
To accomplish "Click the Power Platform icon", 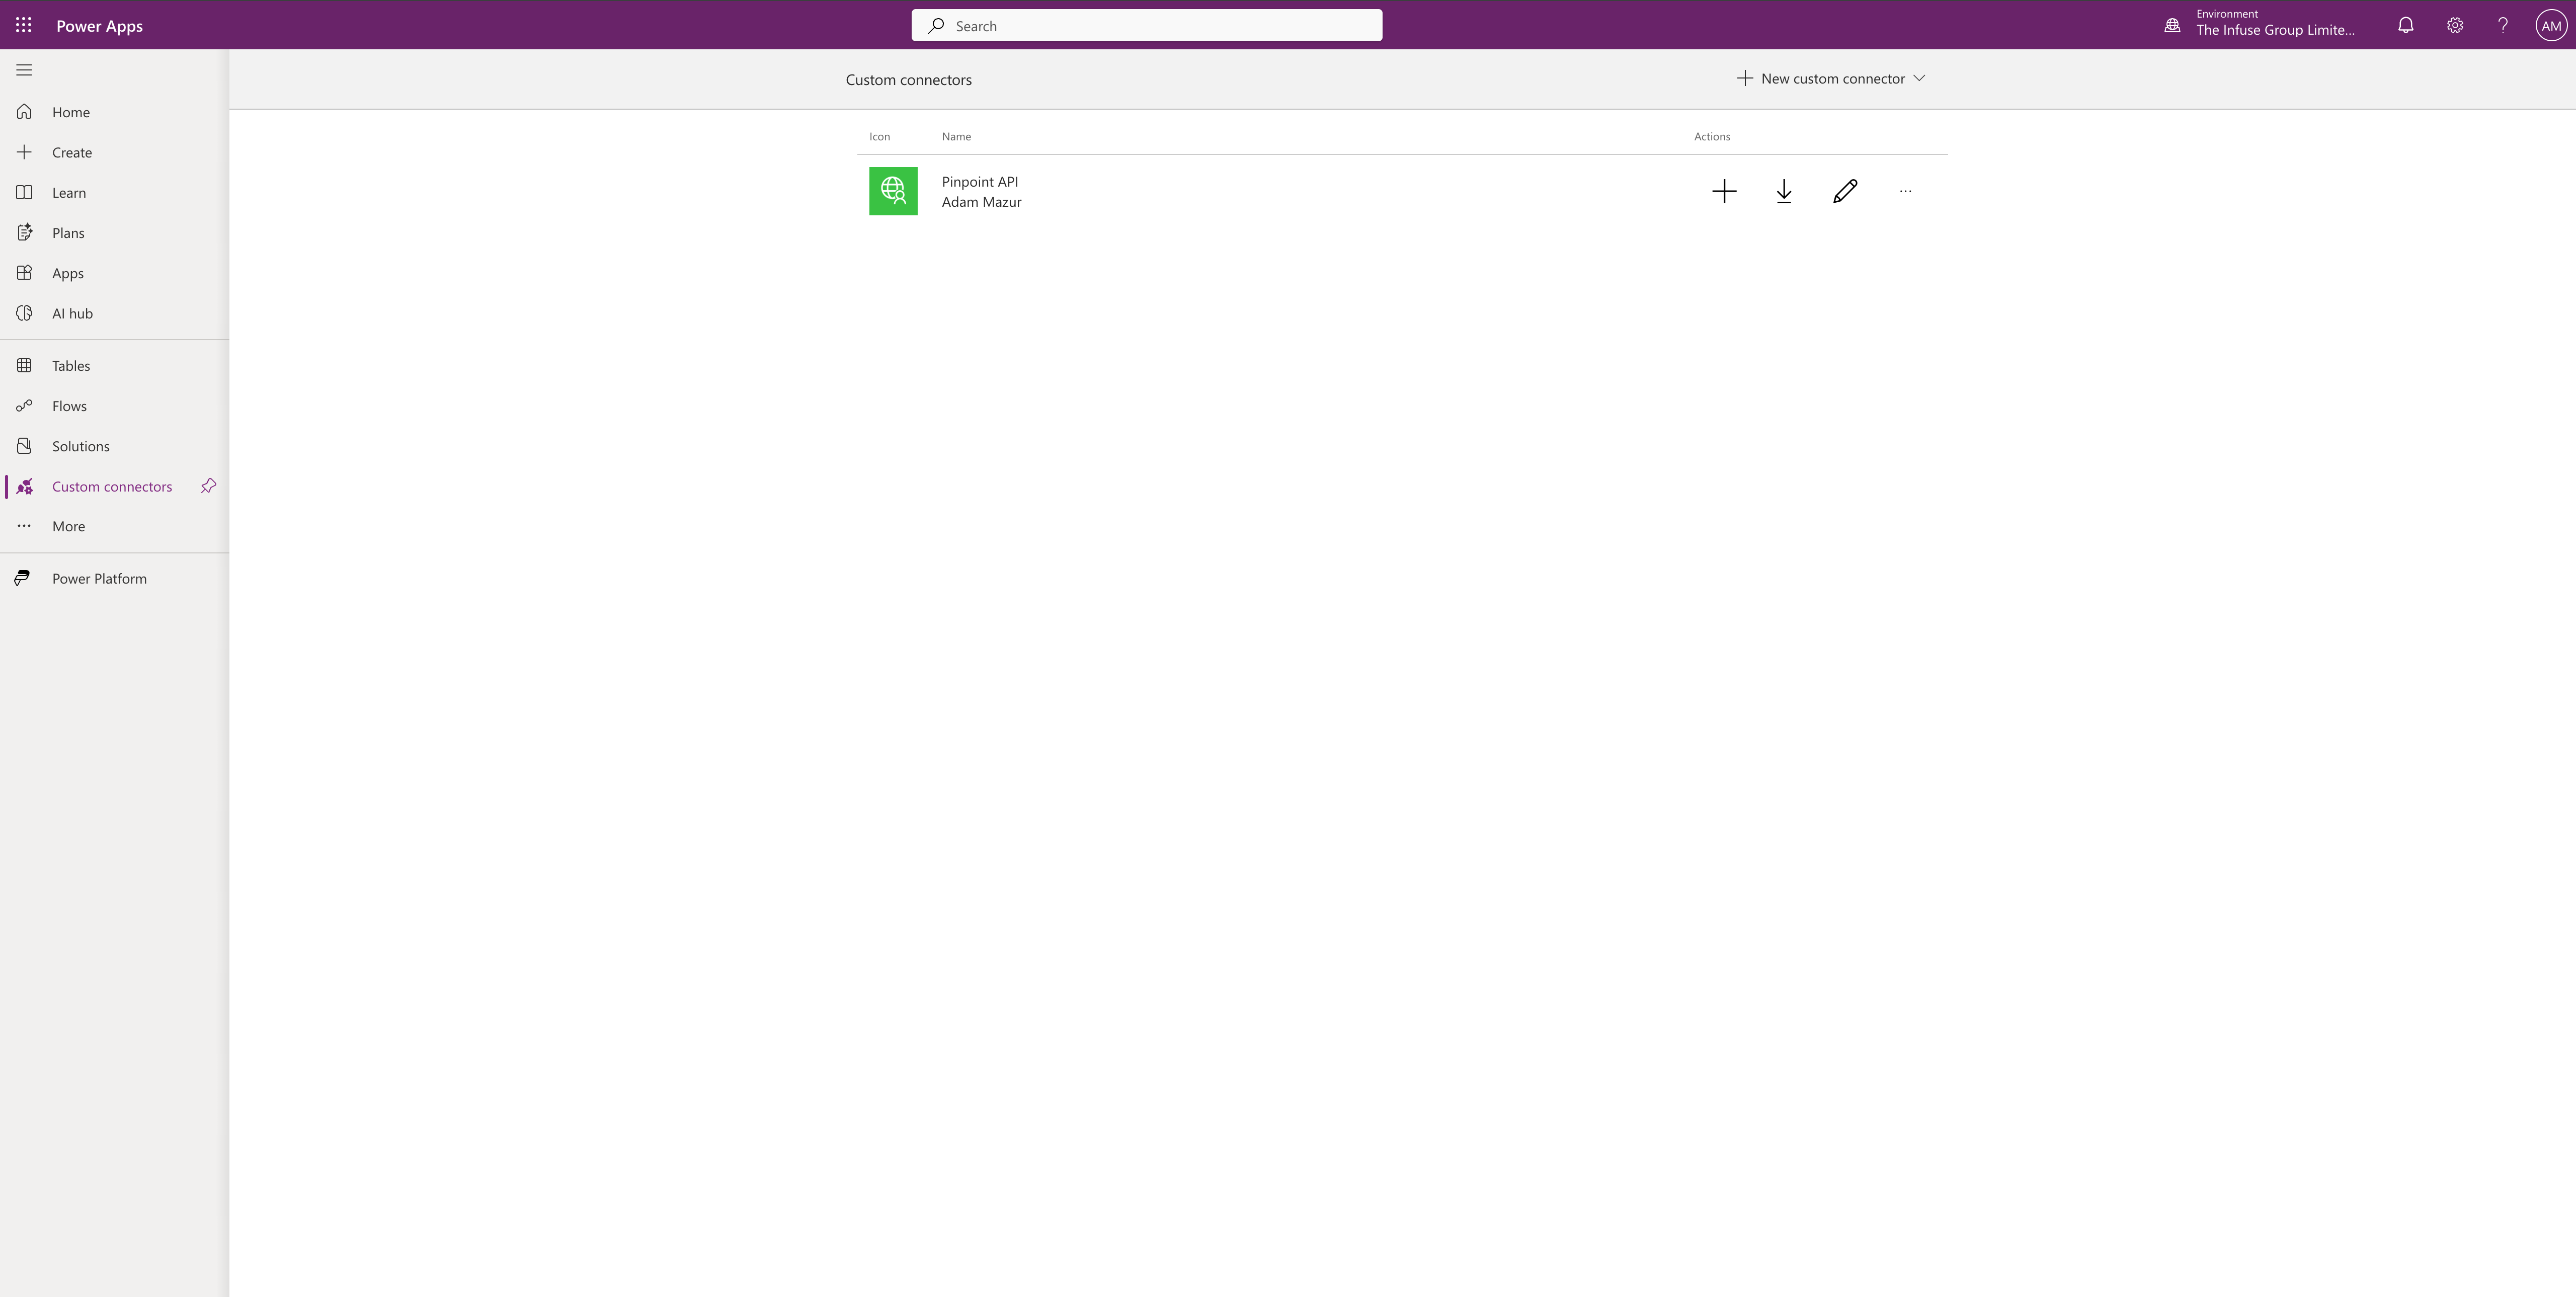I will (22, 578).
